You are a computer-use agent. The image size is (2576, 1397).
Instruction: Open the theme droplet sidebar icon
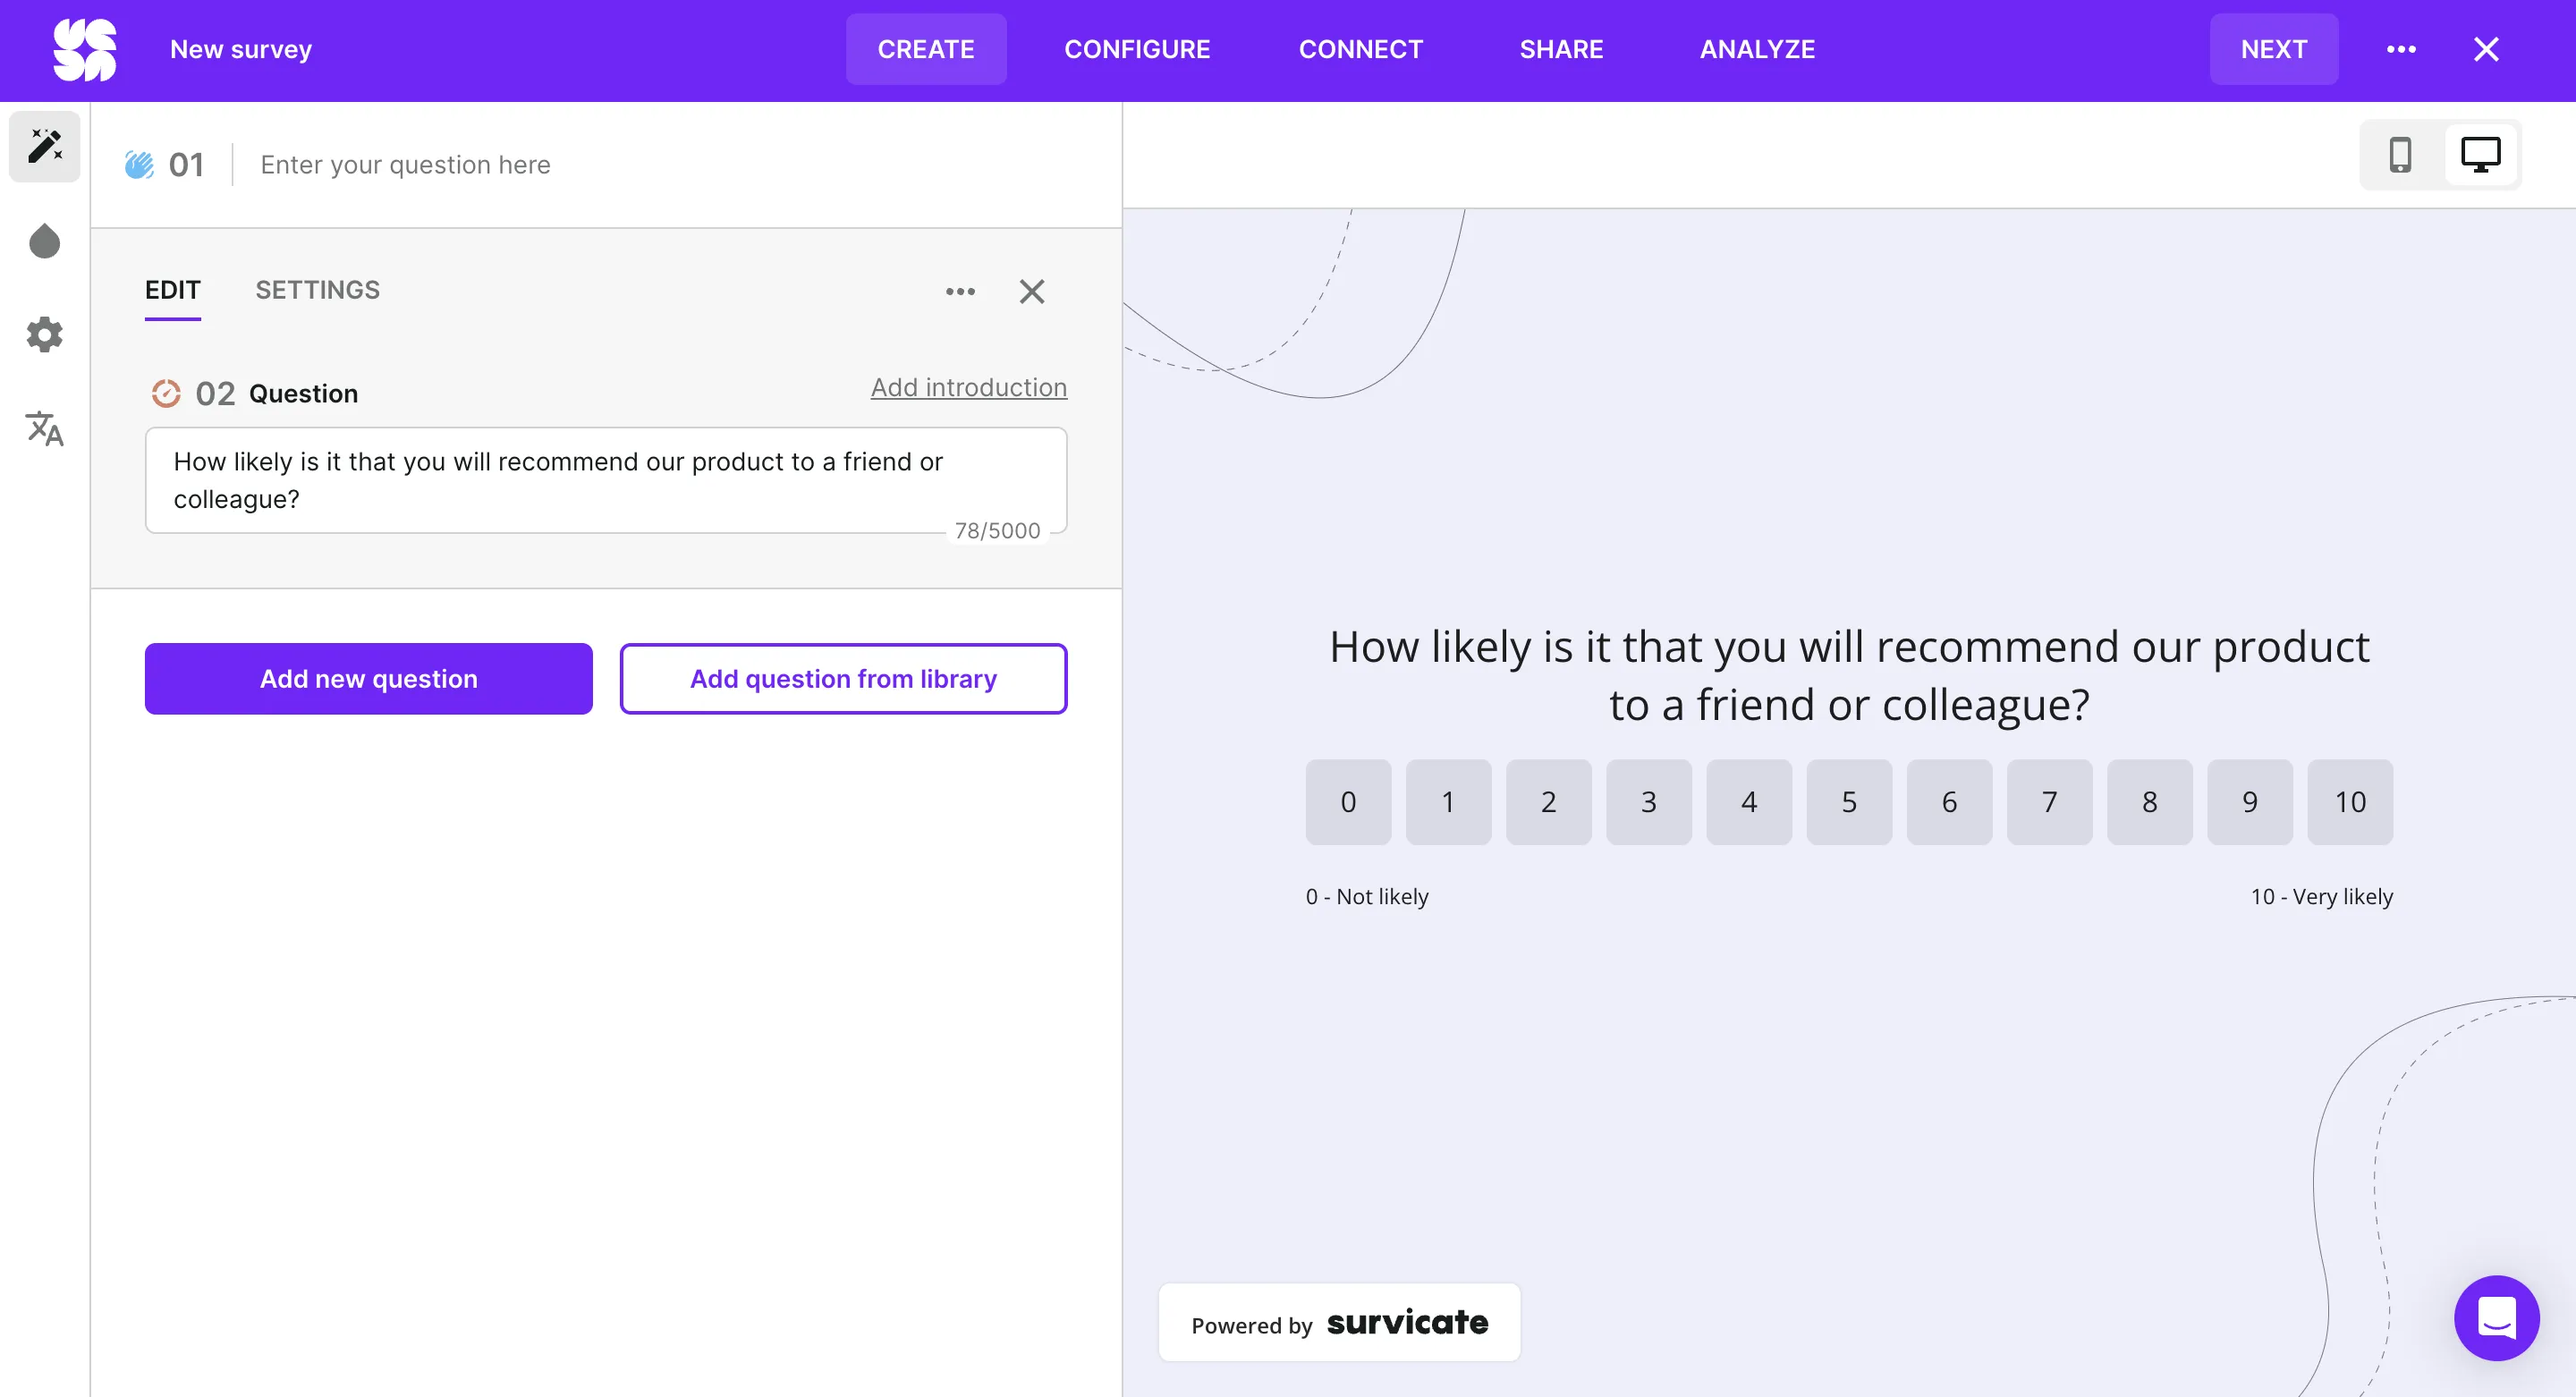coord(45,241)
